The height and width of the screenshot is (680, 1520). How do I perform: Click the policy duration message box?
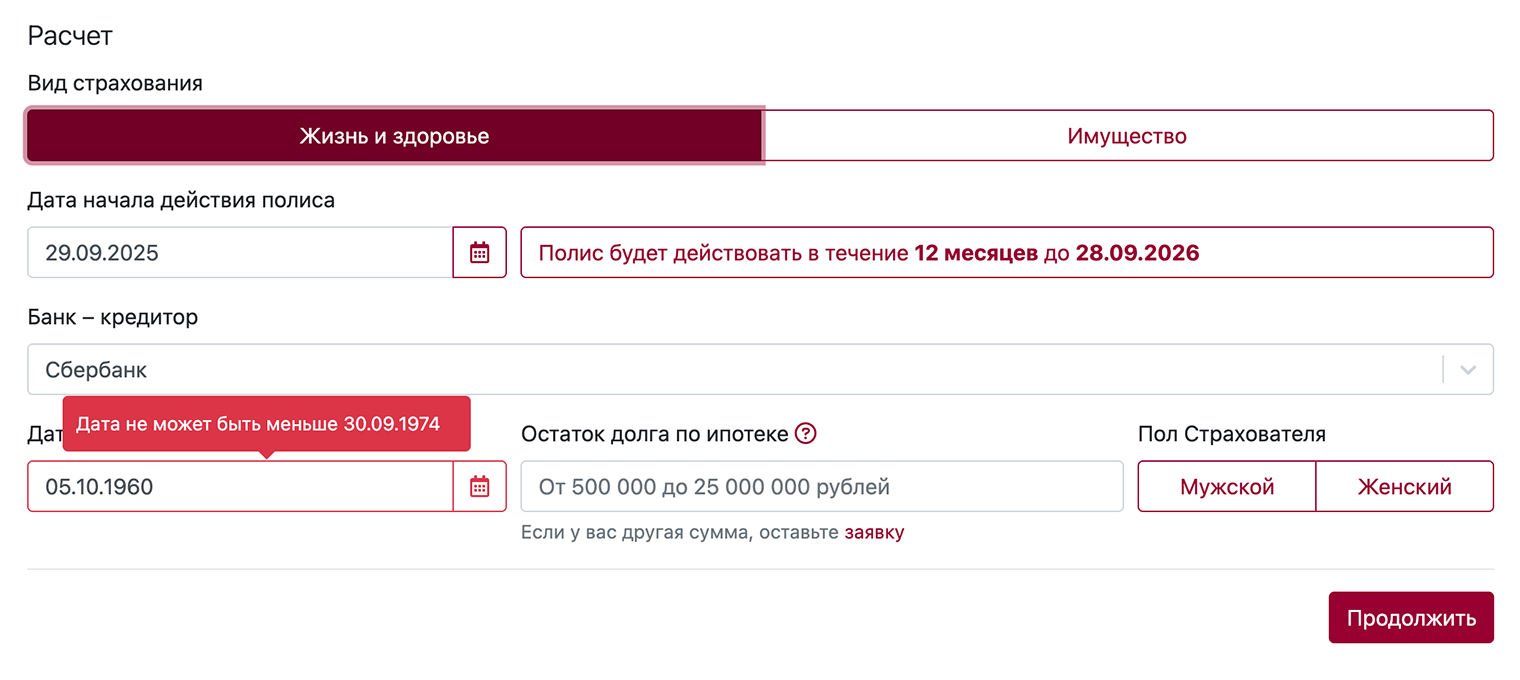pos(1005,252)
